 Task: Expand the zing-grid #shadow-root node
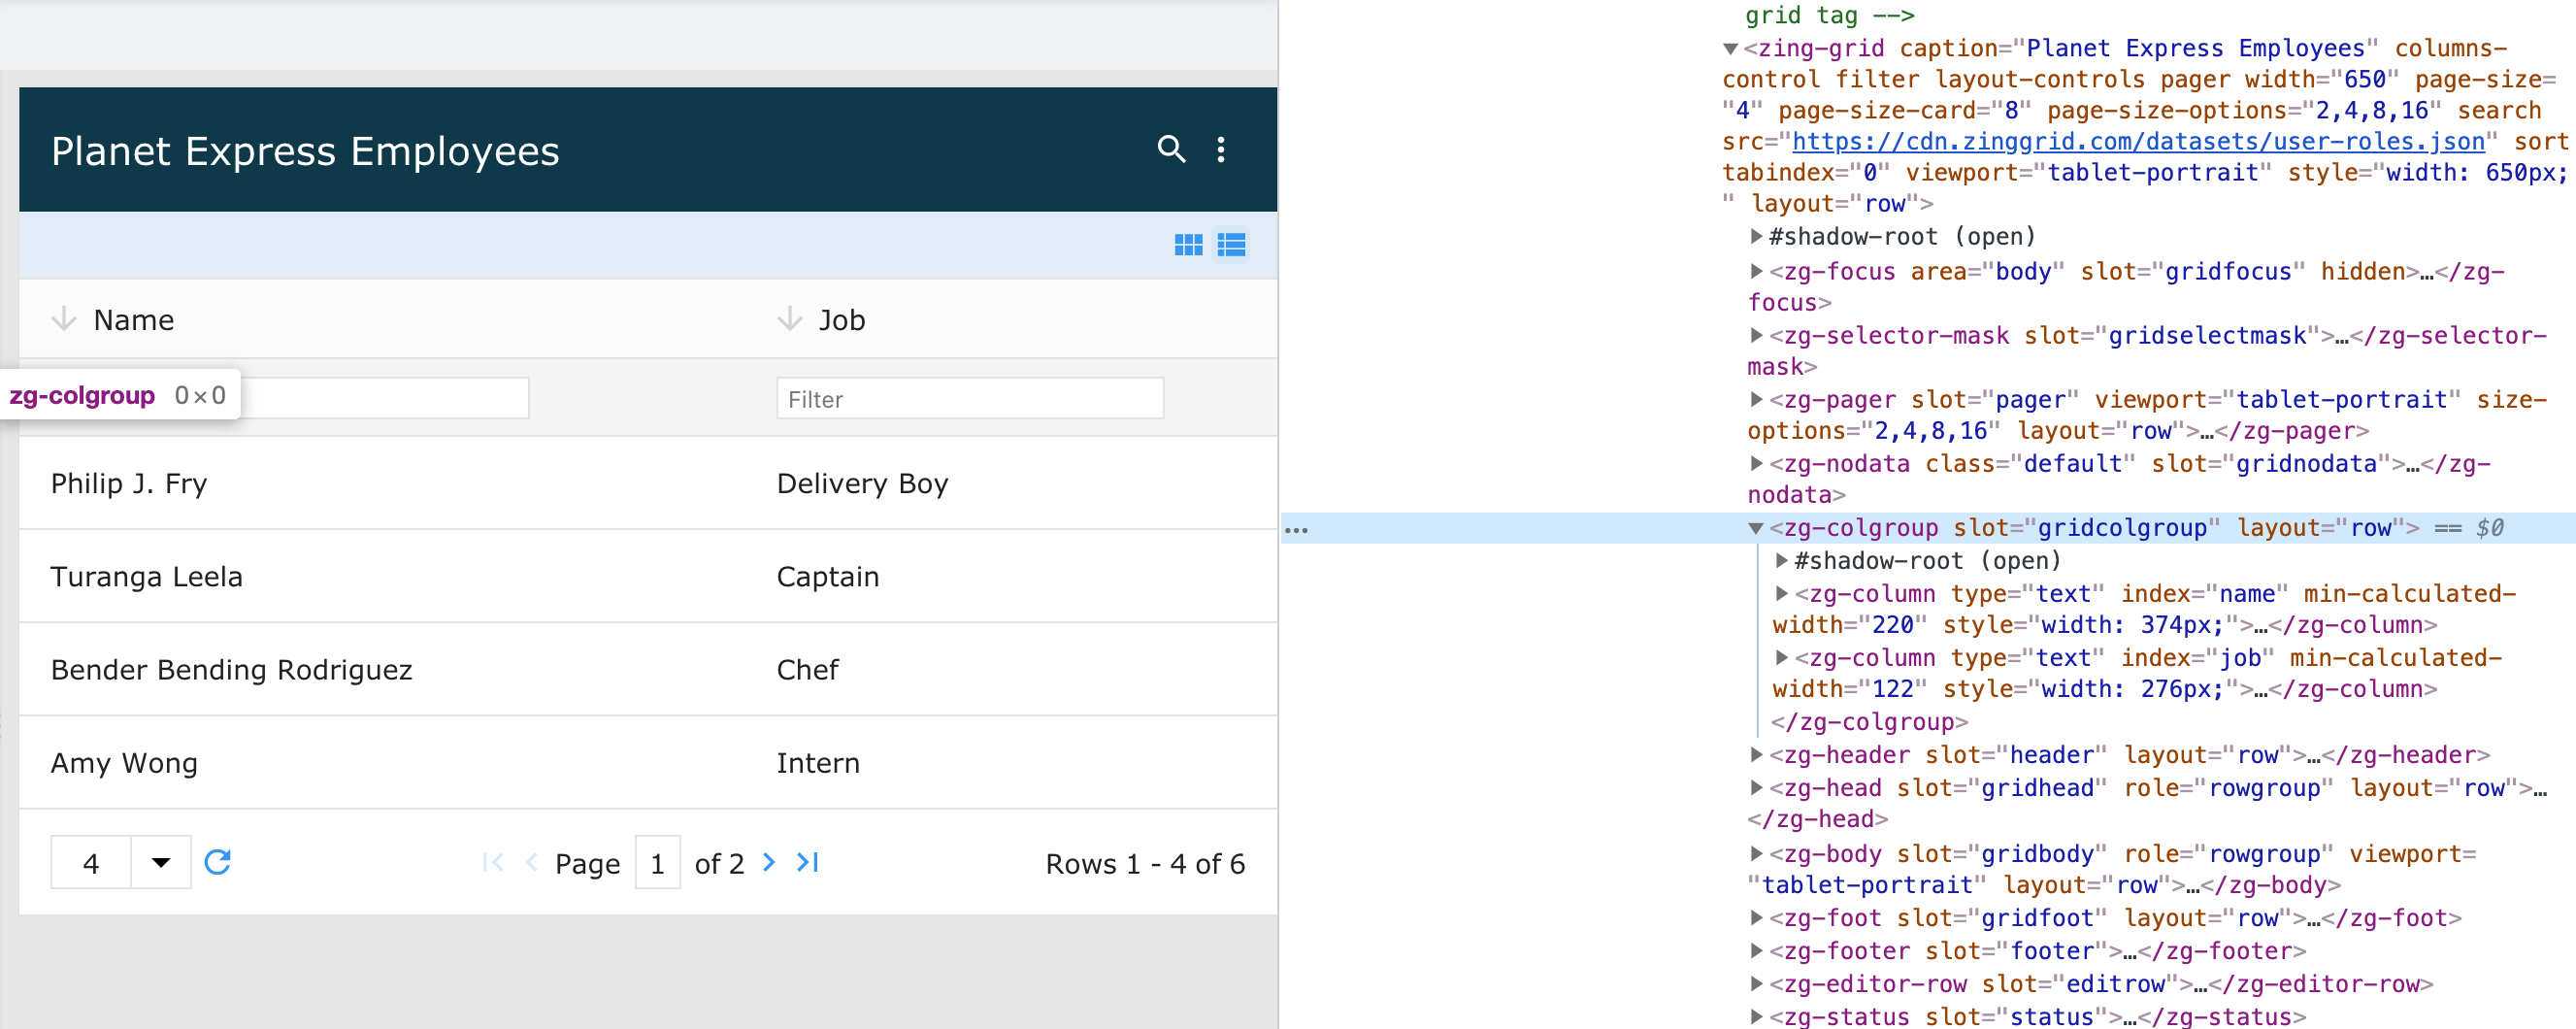(1755, 237)
